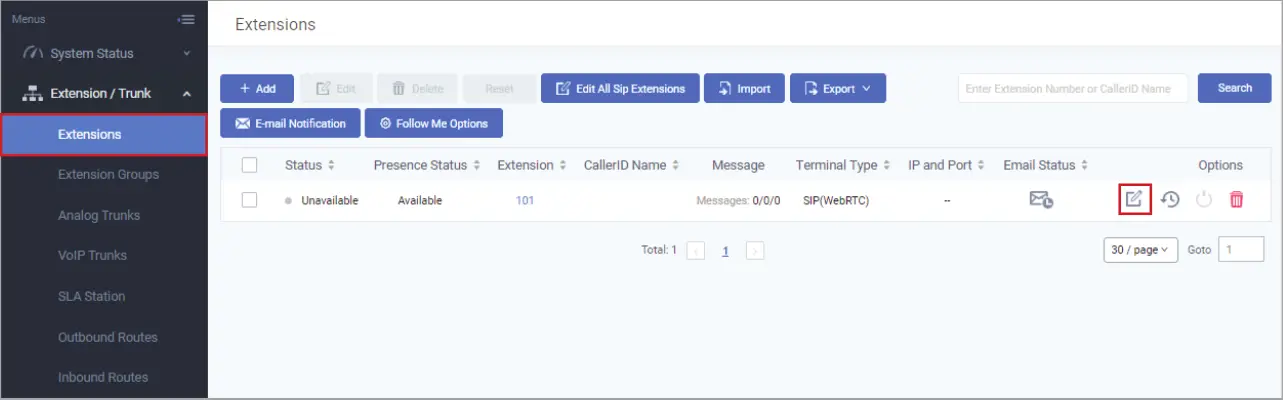Check the box for extension 101

(250, 200)
